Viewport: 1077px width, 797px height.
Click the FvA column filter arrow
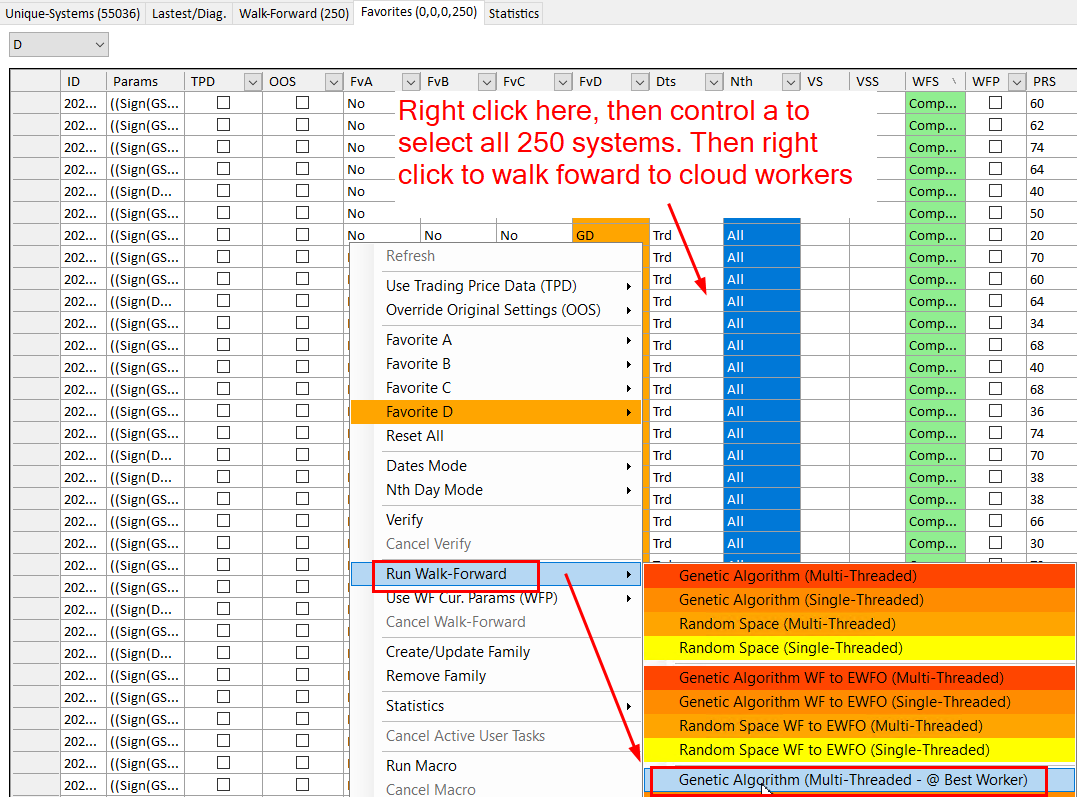click(410, 82)
